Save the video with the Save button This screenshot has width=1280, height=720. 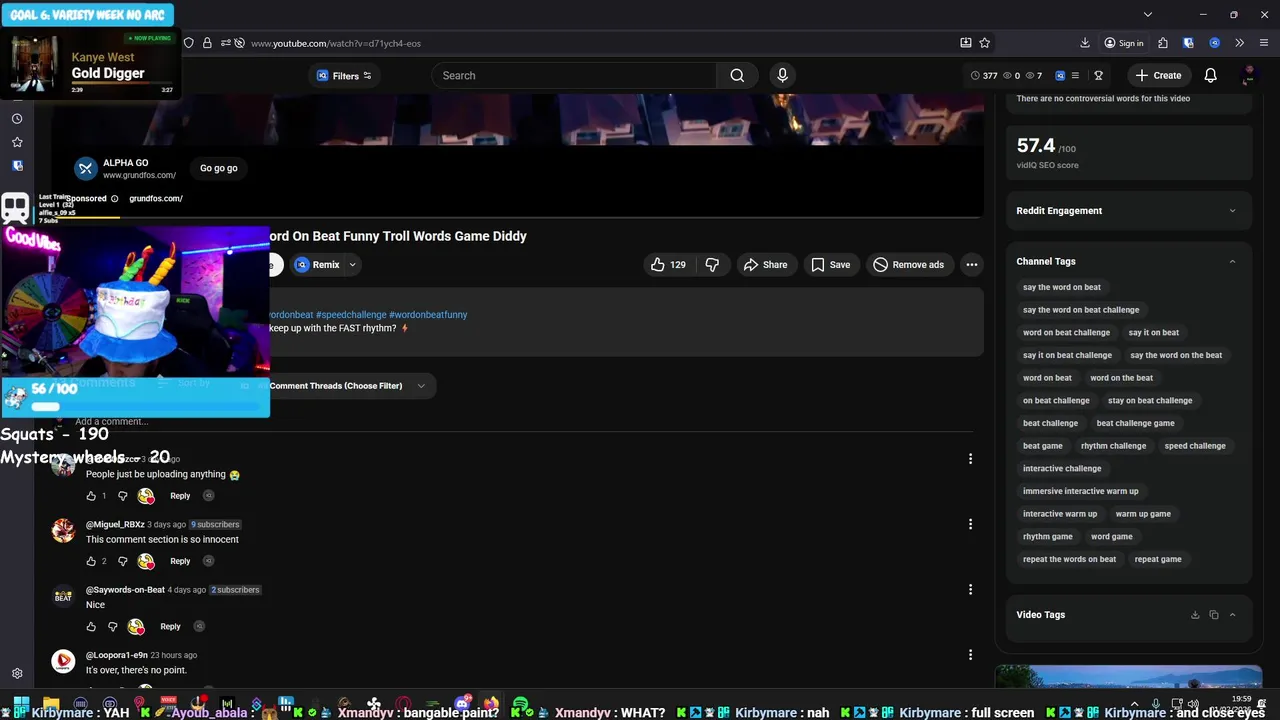pyautogui.click(x=830, y=265)
